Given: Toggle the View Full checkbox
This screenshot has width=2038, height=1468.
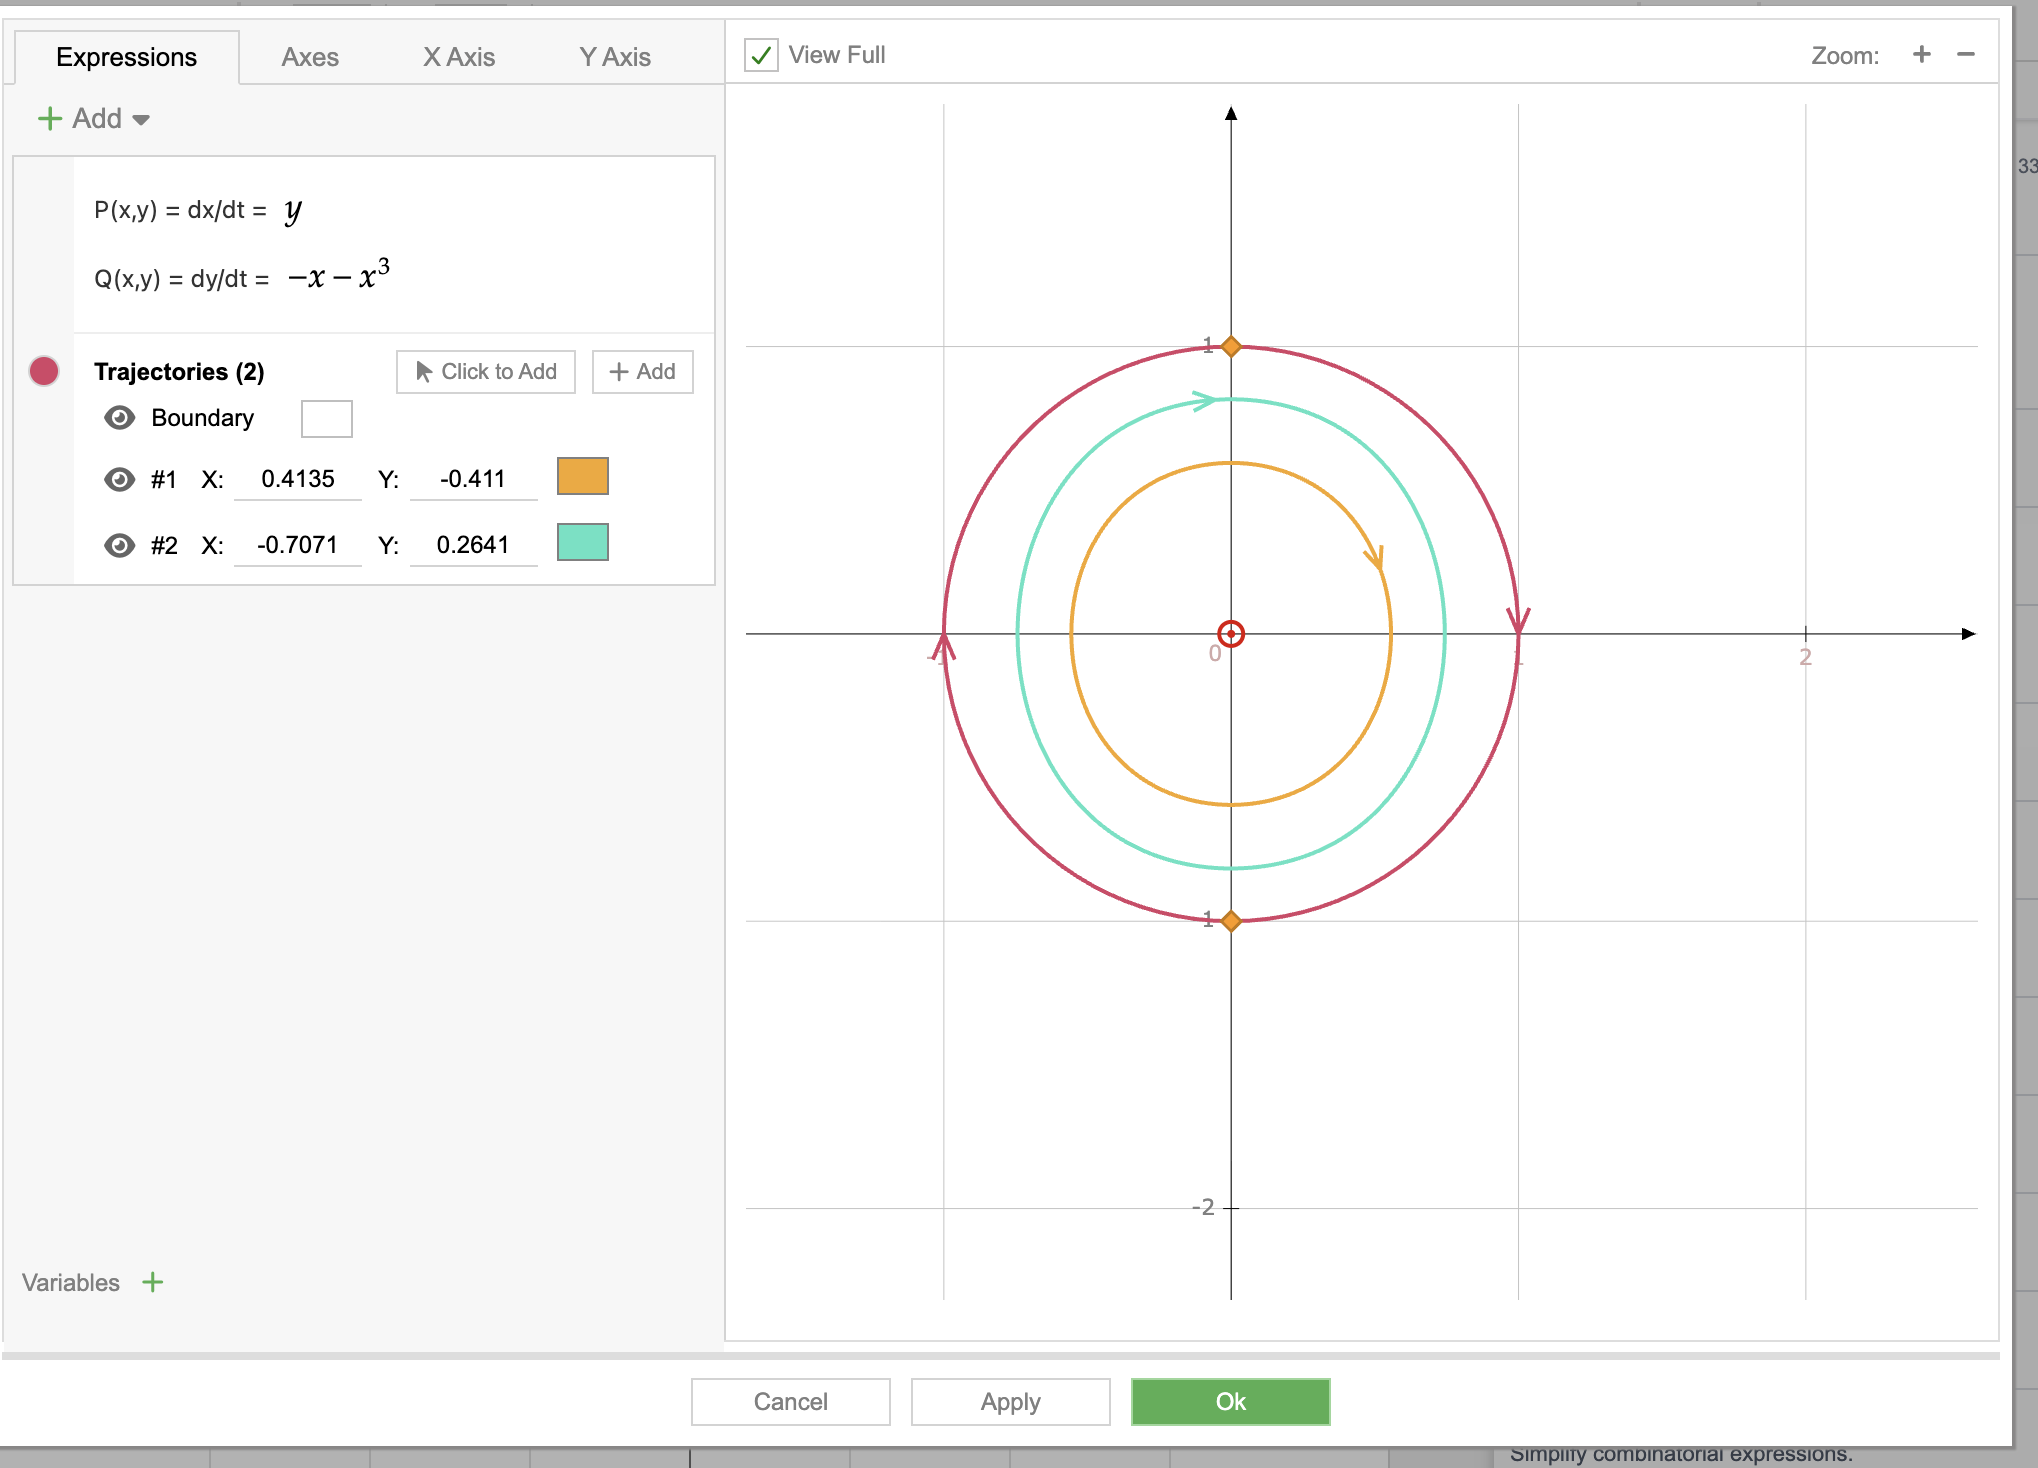Looking at the screenshot, I should pos(762,55).
